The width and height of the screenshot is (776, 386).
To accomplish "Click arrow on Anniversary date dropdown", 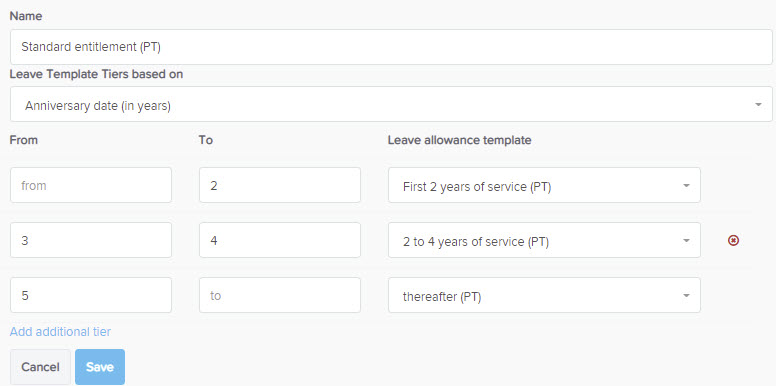I will click(x=758, y=105).
